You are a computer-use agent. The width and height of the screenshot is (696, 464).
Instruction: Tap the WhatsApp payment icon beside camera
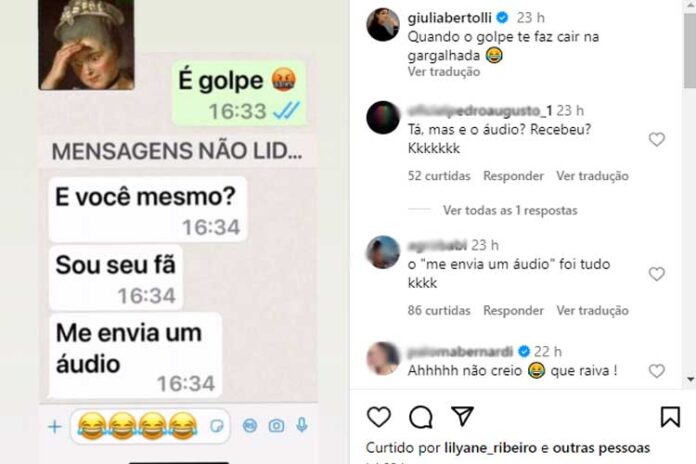coord(250,426)
